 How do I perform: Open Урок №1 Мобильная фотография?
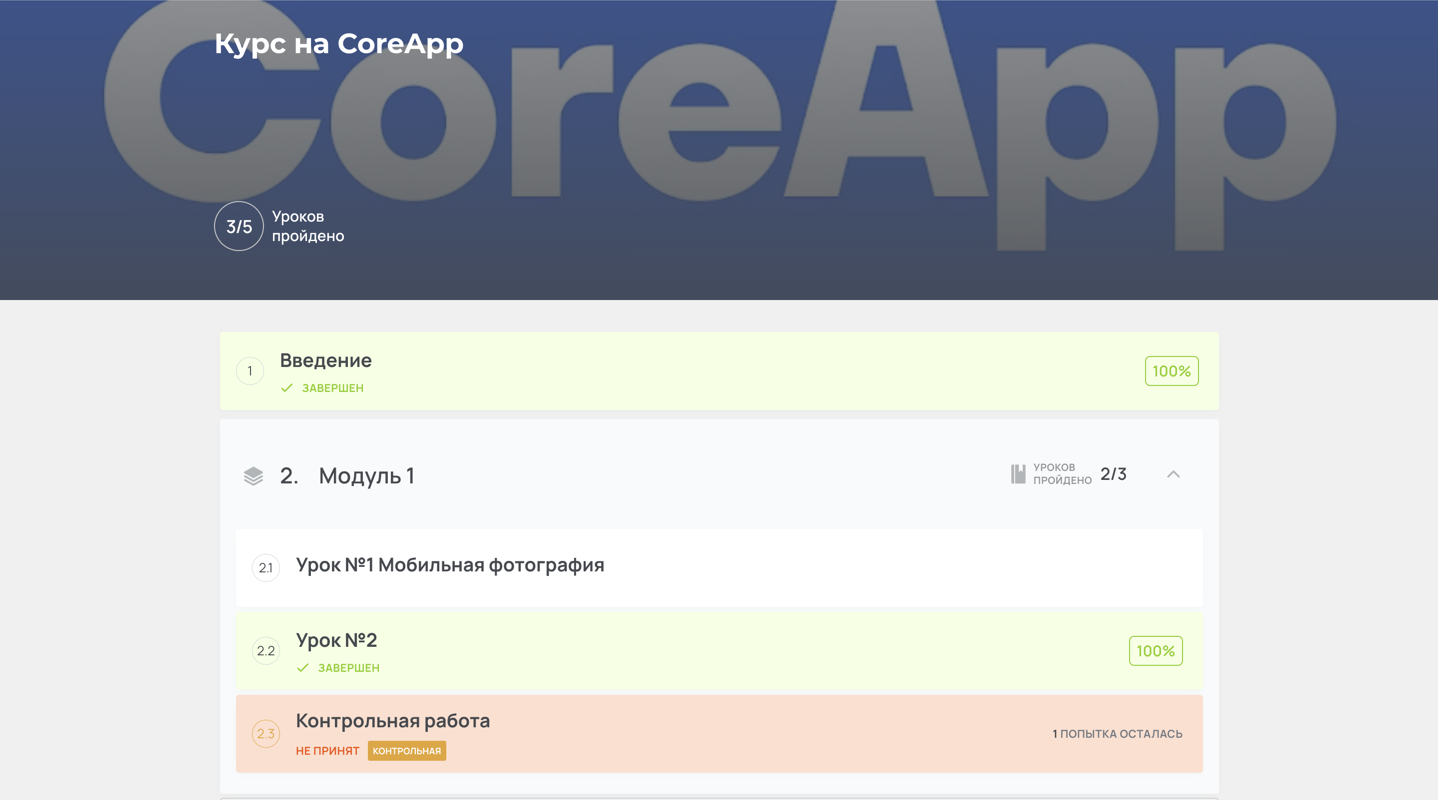coord(719,568)
